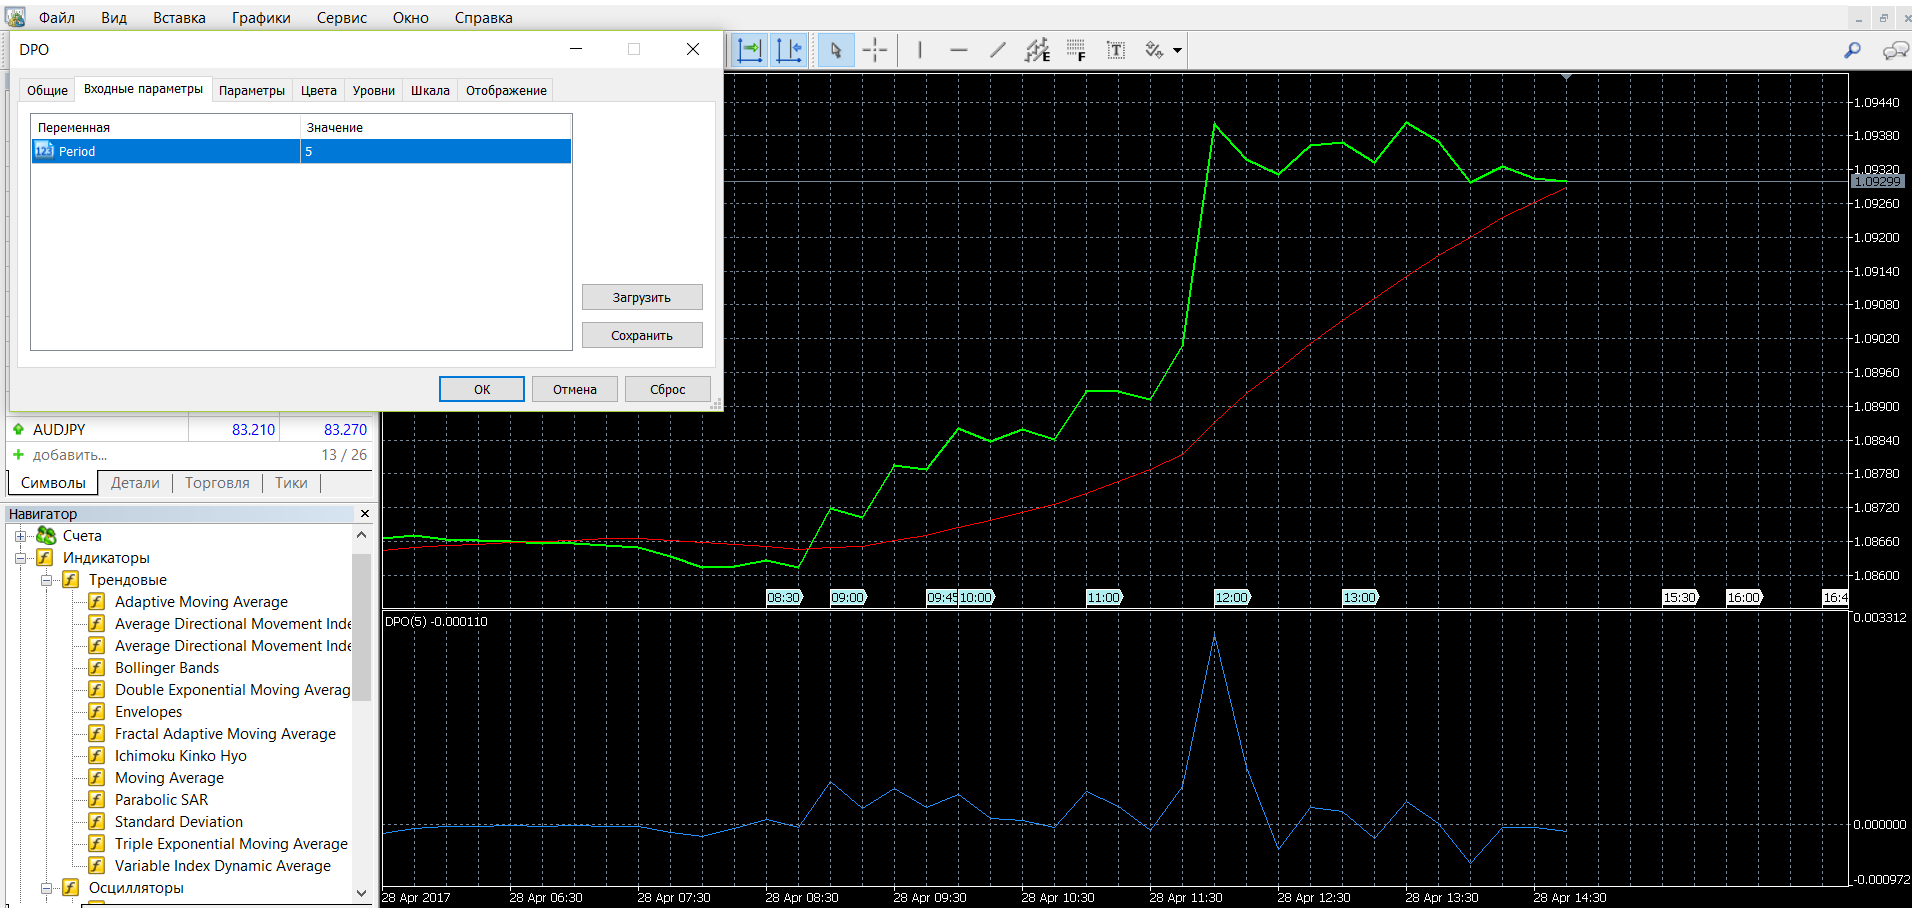Select the text label tool

(x=1116, y=50)
